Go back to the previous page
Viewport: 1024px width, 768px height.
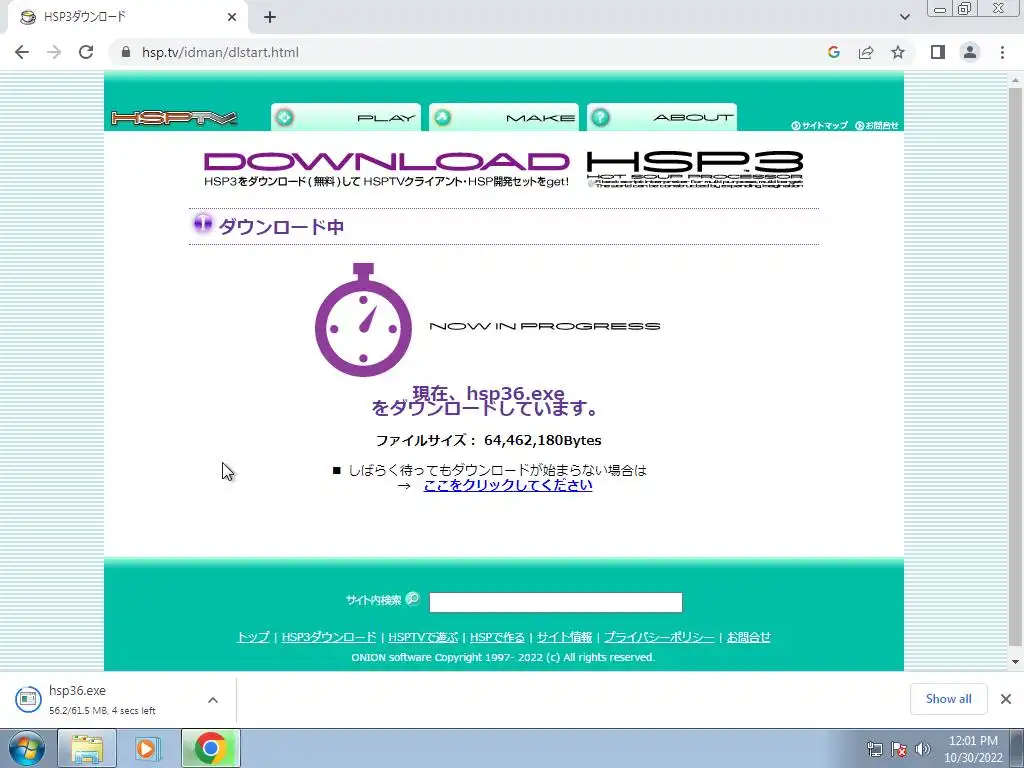click(22, 52)
